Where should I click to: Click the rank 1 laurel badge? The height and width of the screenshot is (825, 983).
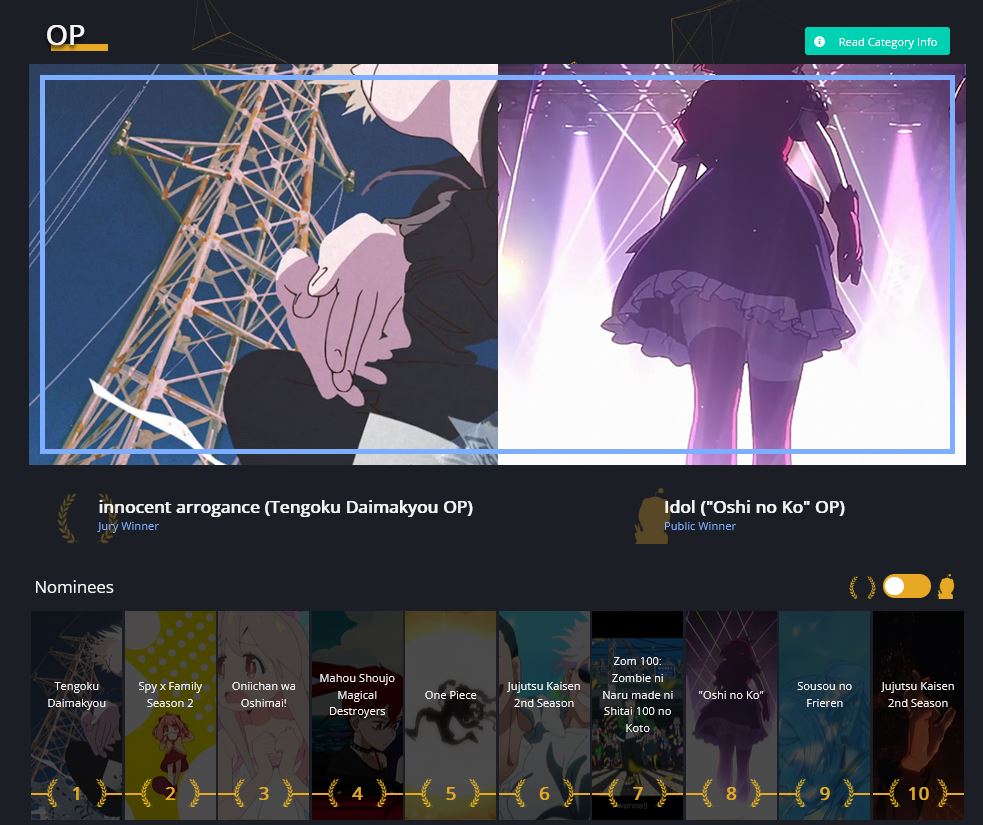(76, 794)
